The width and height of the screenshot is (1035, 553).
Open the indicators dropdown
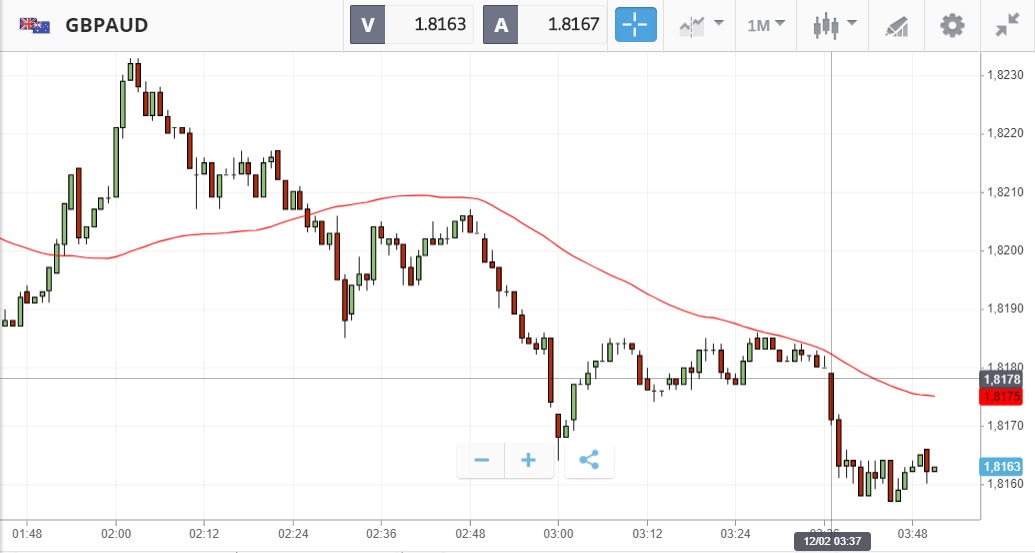[701, 25]
